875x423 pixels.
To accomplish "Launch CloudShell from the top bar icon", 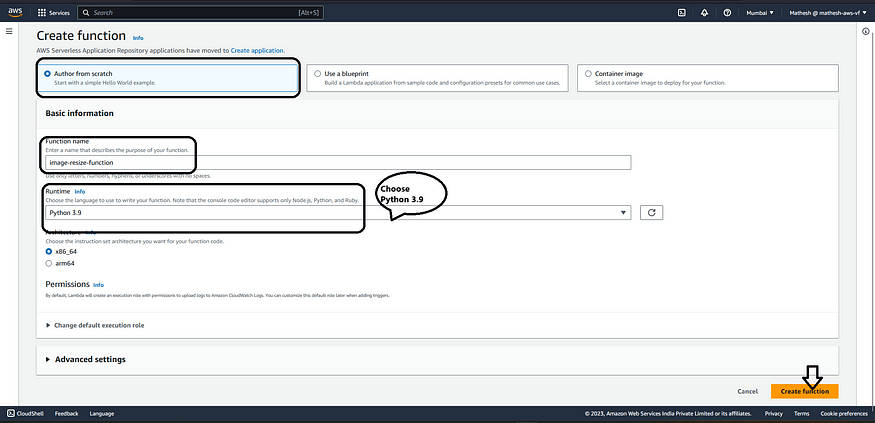I will click(681, 12).
